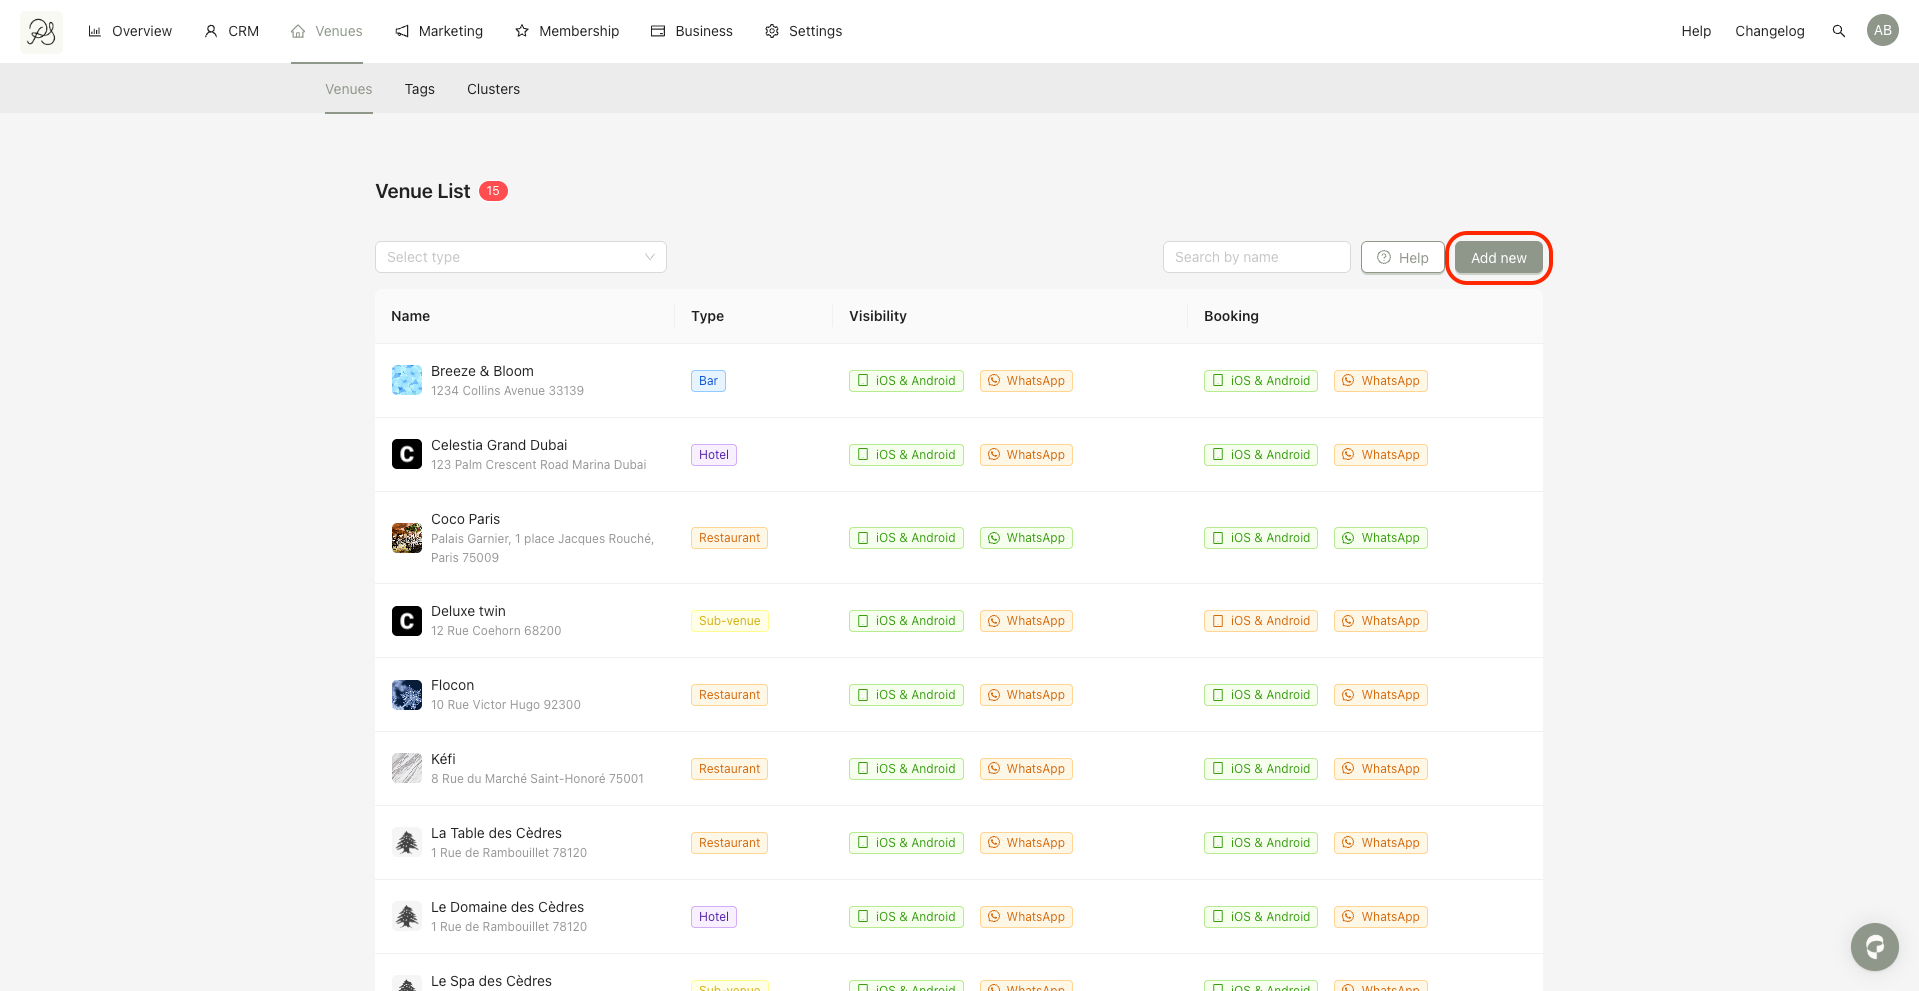The width and height of the screenshot is (1919, 991).
Task: Open the Coco Paris venue
Action: point(465,519)
